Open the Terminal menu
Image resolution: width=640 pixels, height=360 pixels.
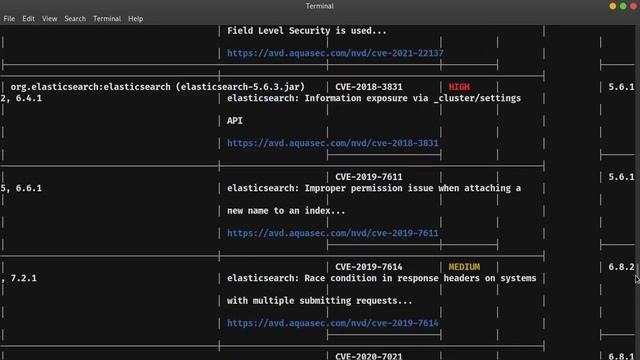click(107, 19)
